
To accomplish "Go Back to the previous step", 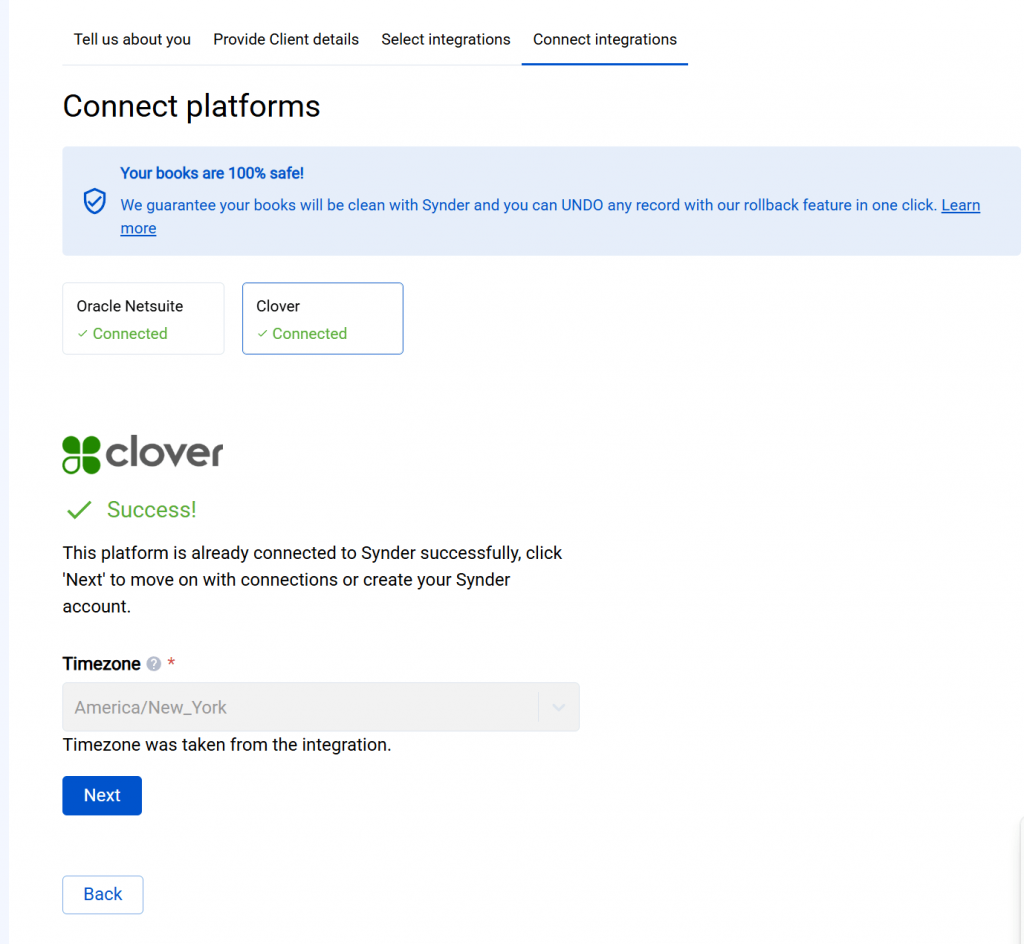I will [x=103, y=894].
